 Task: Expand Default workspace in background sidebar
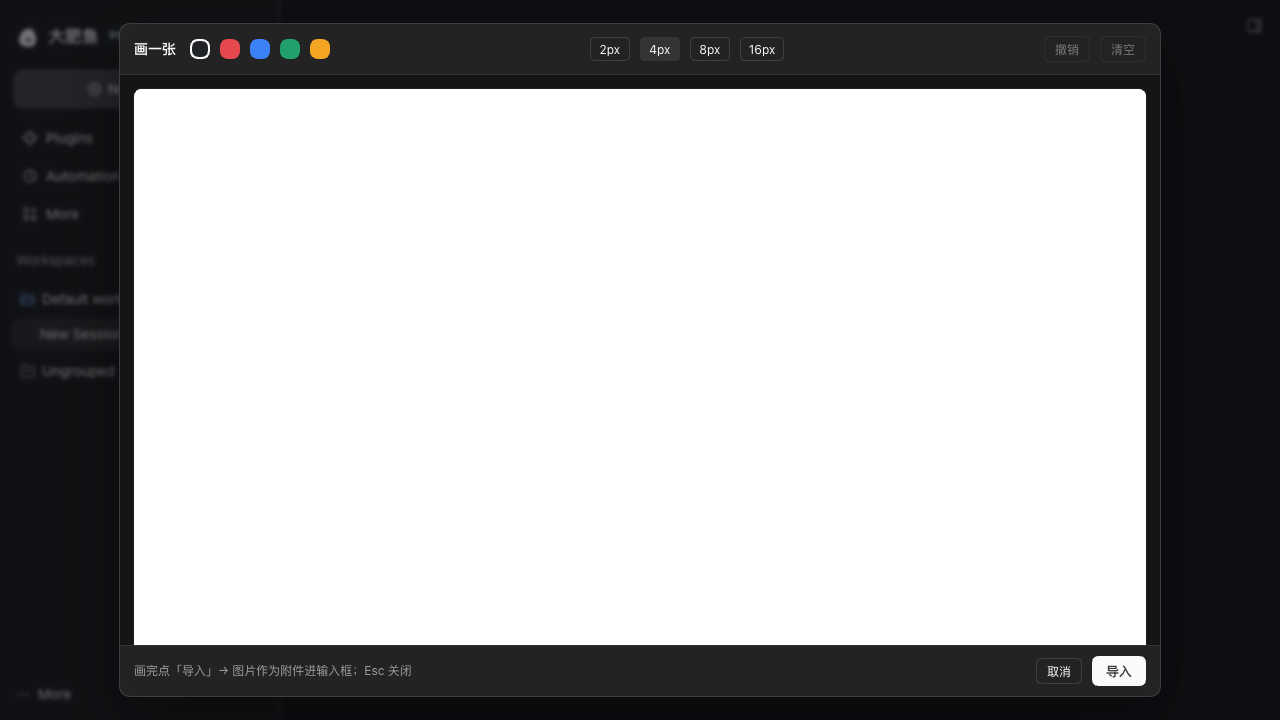pyautogui.click(x=69, y=299)
